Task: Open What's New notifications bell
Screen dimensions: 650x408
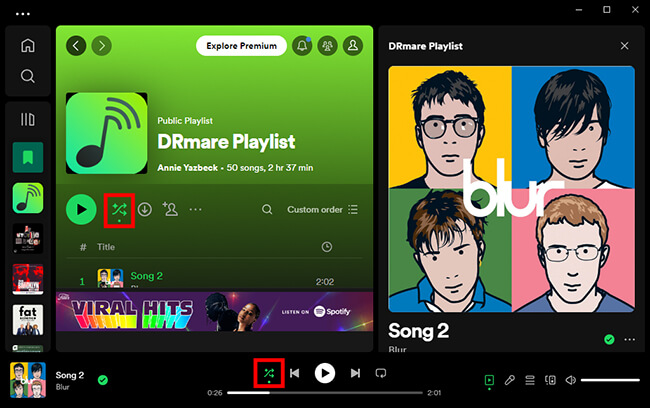Action: pyautogui.click(x=302, y=46)
